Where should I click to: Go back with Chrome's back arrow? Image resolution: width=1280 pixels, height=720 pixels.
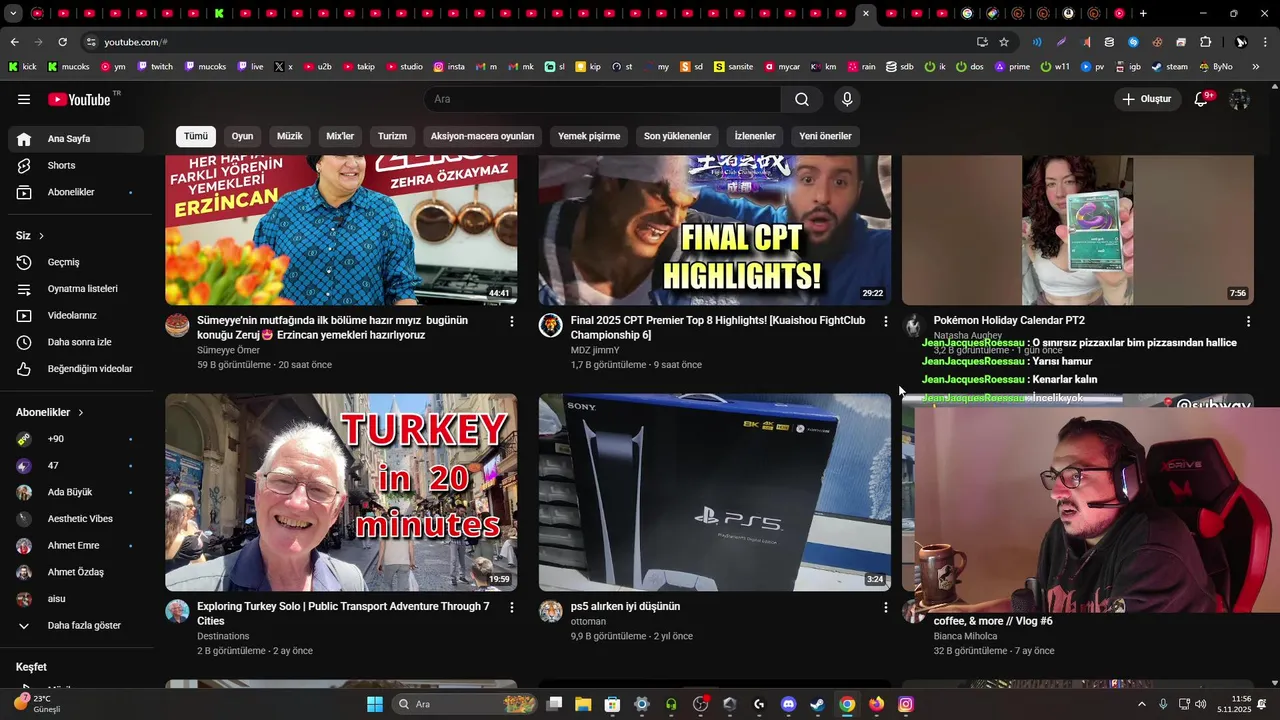coord(14,42)
